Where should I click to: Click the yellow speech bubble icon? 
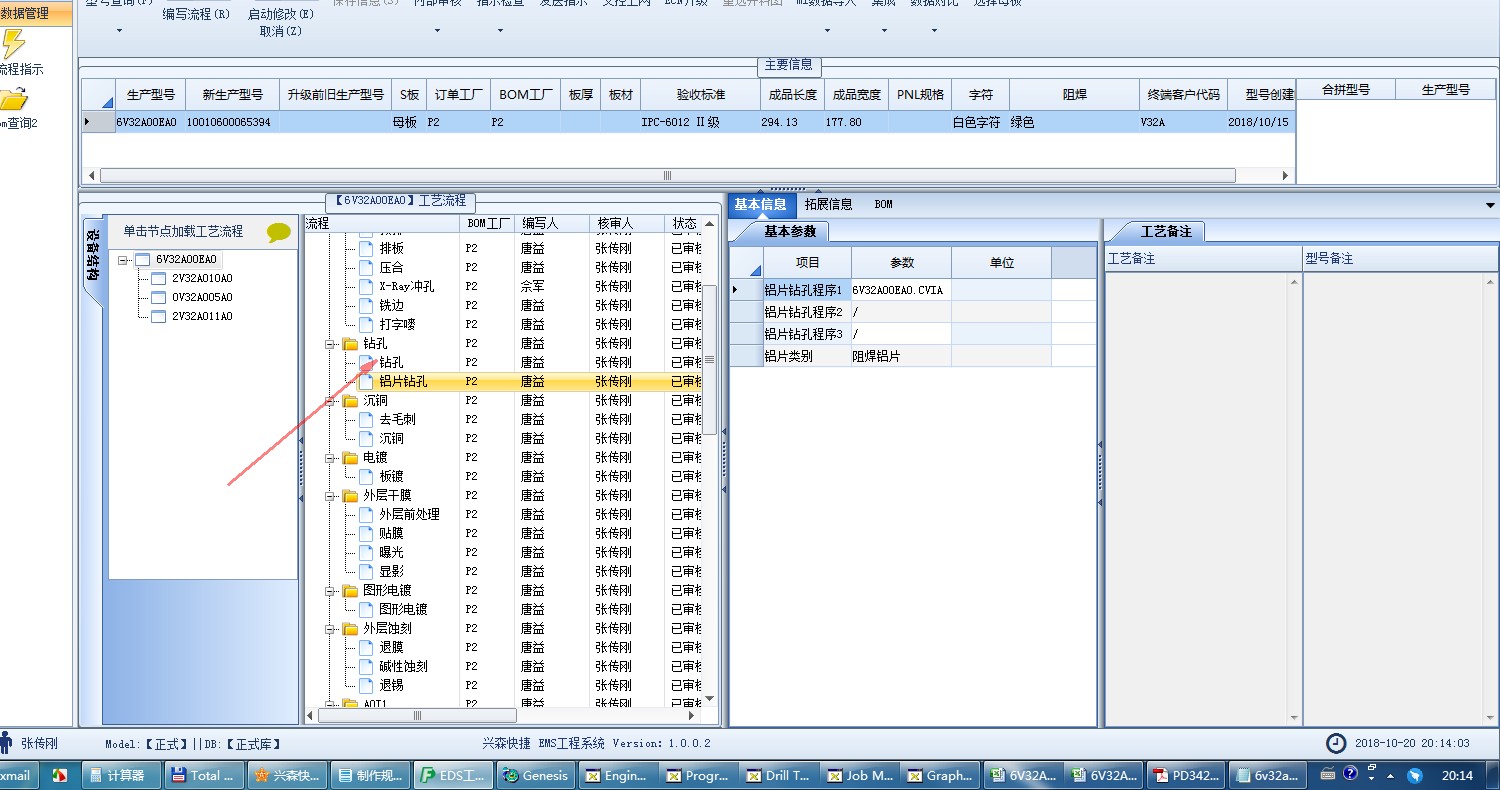pos(279,232)
